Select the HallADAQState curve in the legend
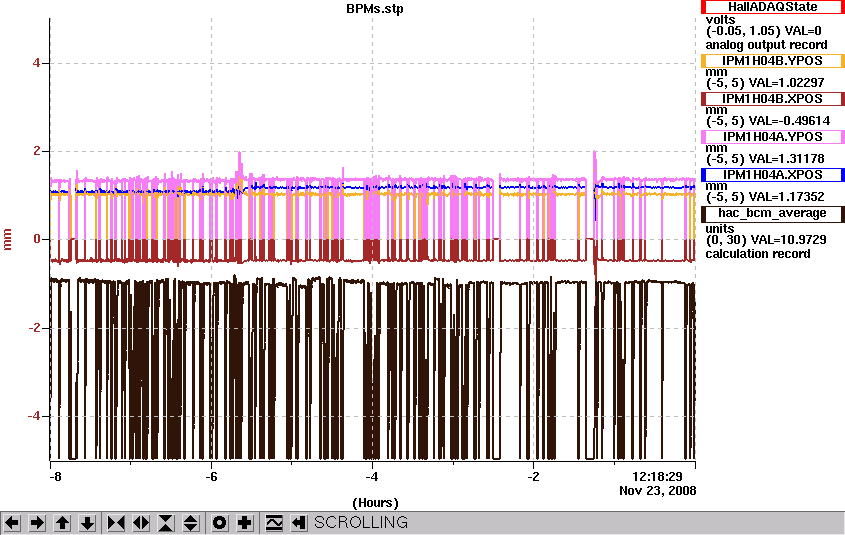The width and height of the screenshot is (845, 535). [x=772, y=7]
